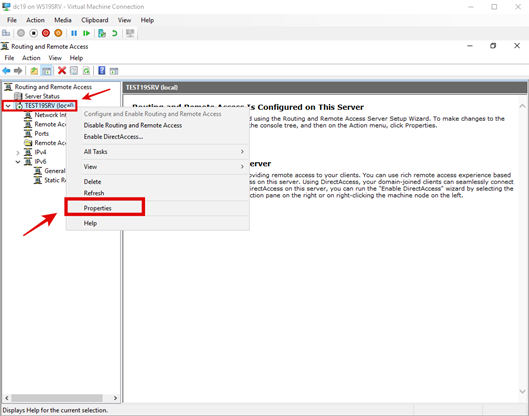Open Properties from the context menu
The width and height of the screenshot is (529, 416).
click(158, 208)
